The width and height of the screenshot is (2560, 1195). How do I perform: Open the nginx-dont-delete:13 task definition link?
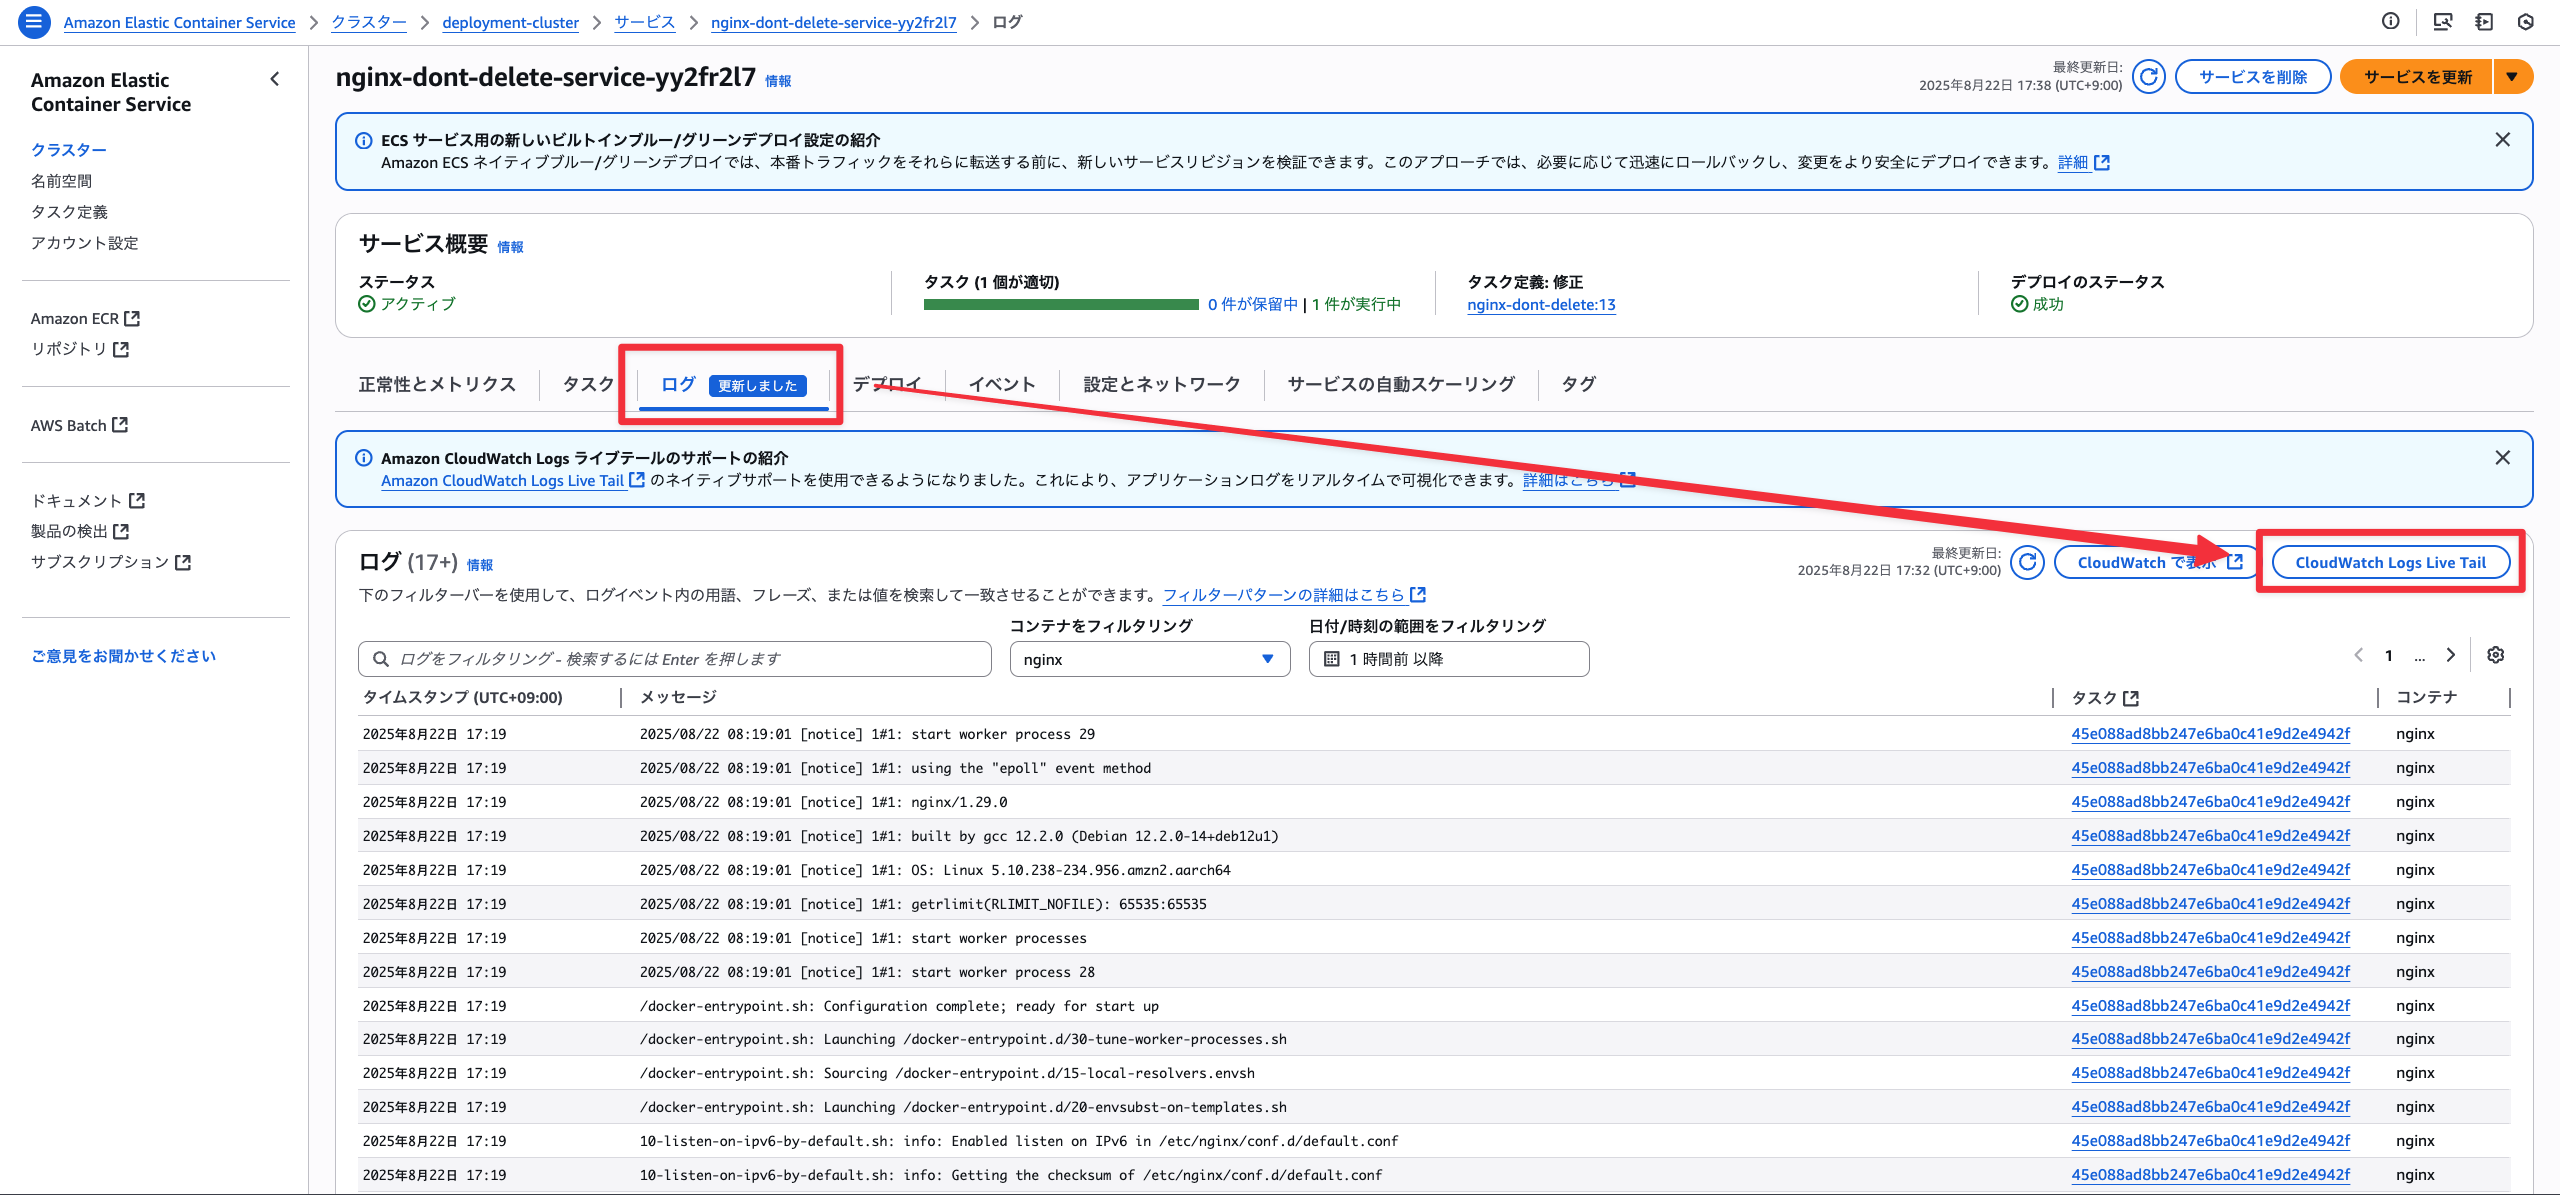click(1541, 305)
